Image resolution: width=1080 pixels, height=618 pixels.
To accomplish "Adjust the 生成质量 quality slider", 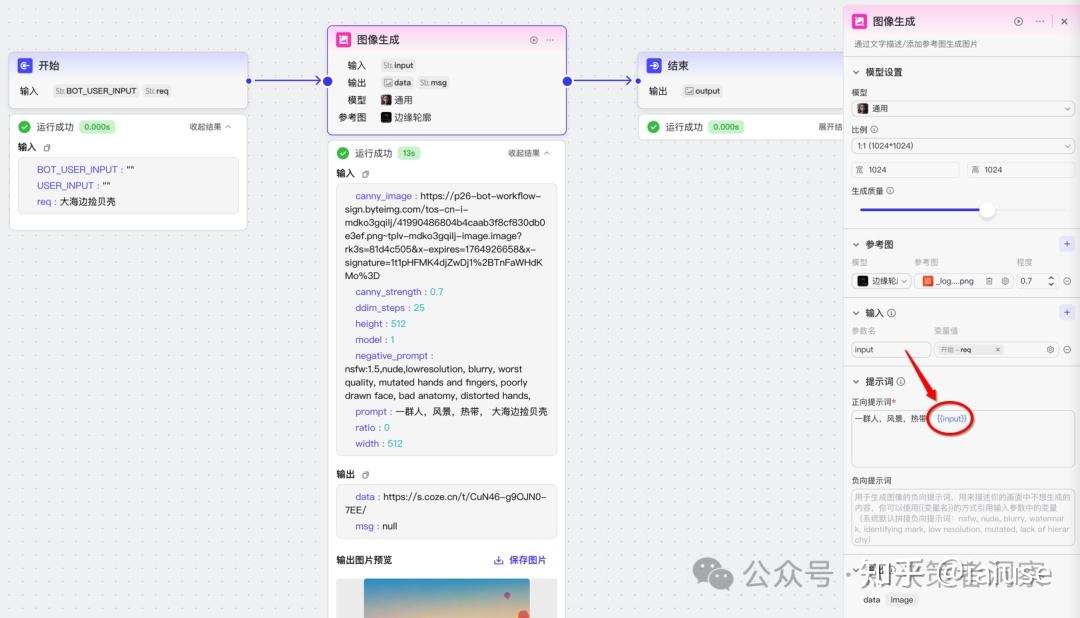I will pos(987,210).
